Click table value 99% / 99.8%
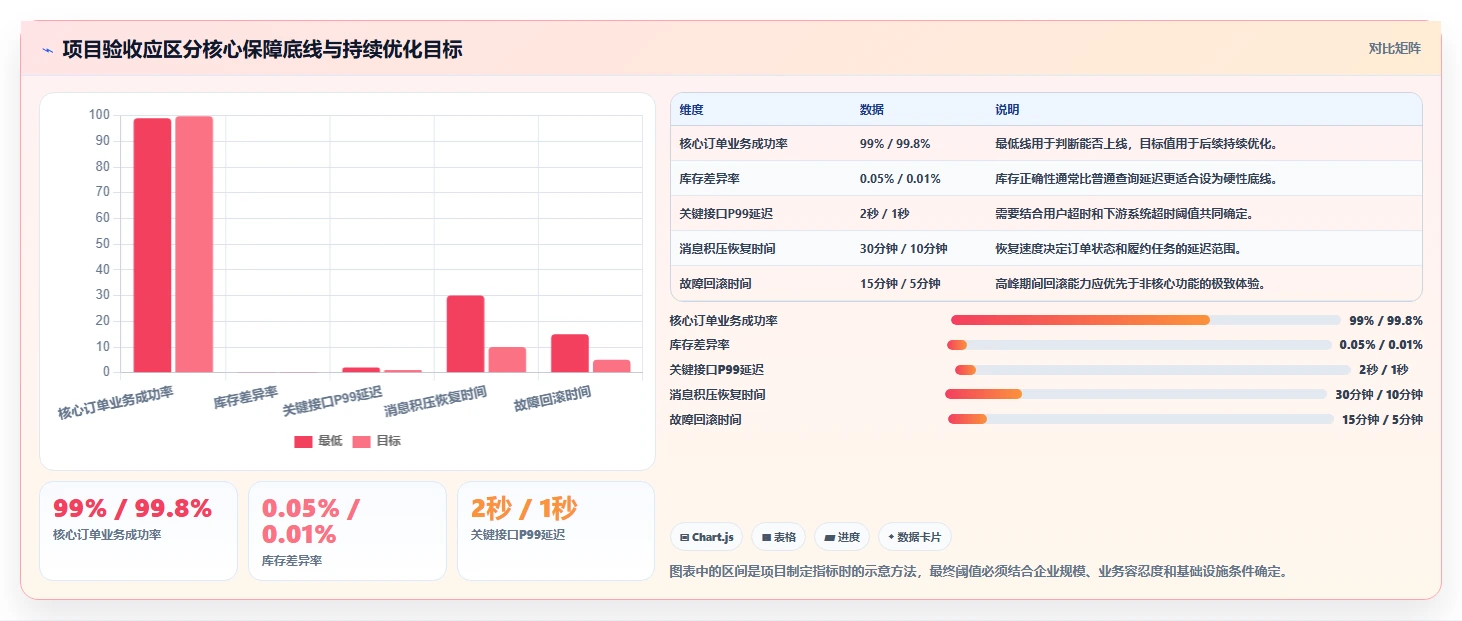The image size is (1462, 621). click(x=895, y=144)
